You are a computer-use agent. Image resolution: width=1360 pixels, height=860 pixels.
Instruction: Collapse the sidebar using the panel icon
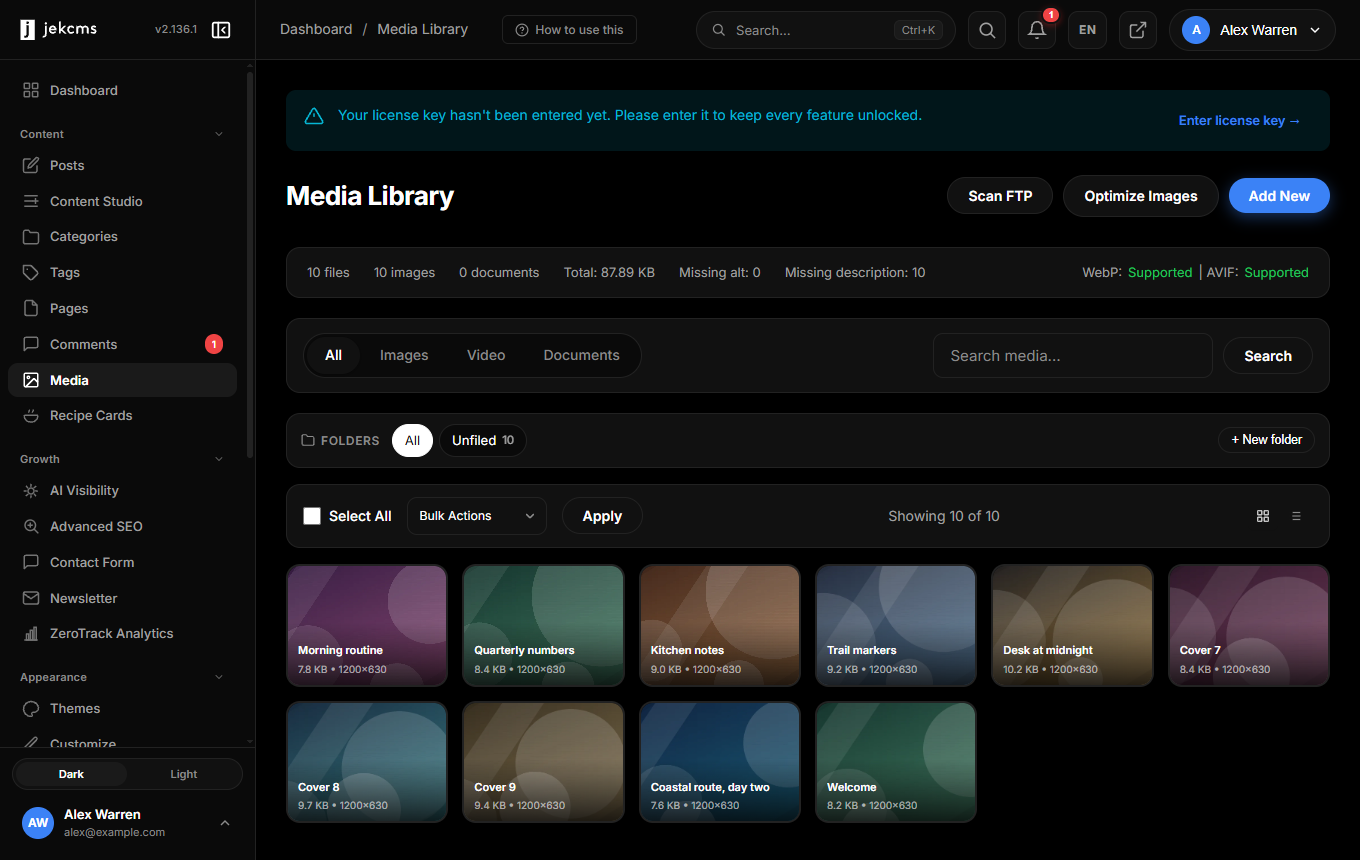click(221, 30)
